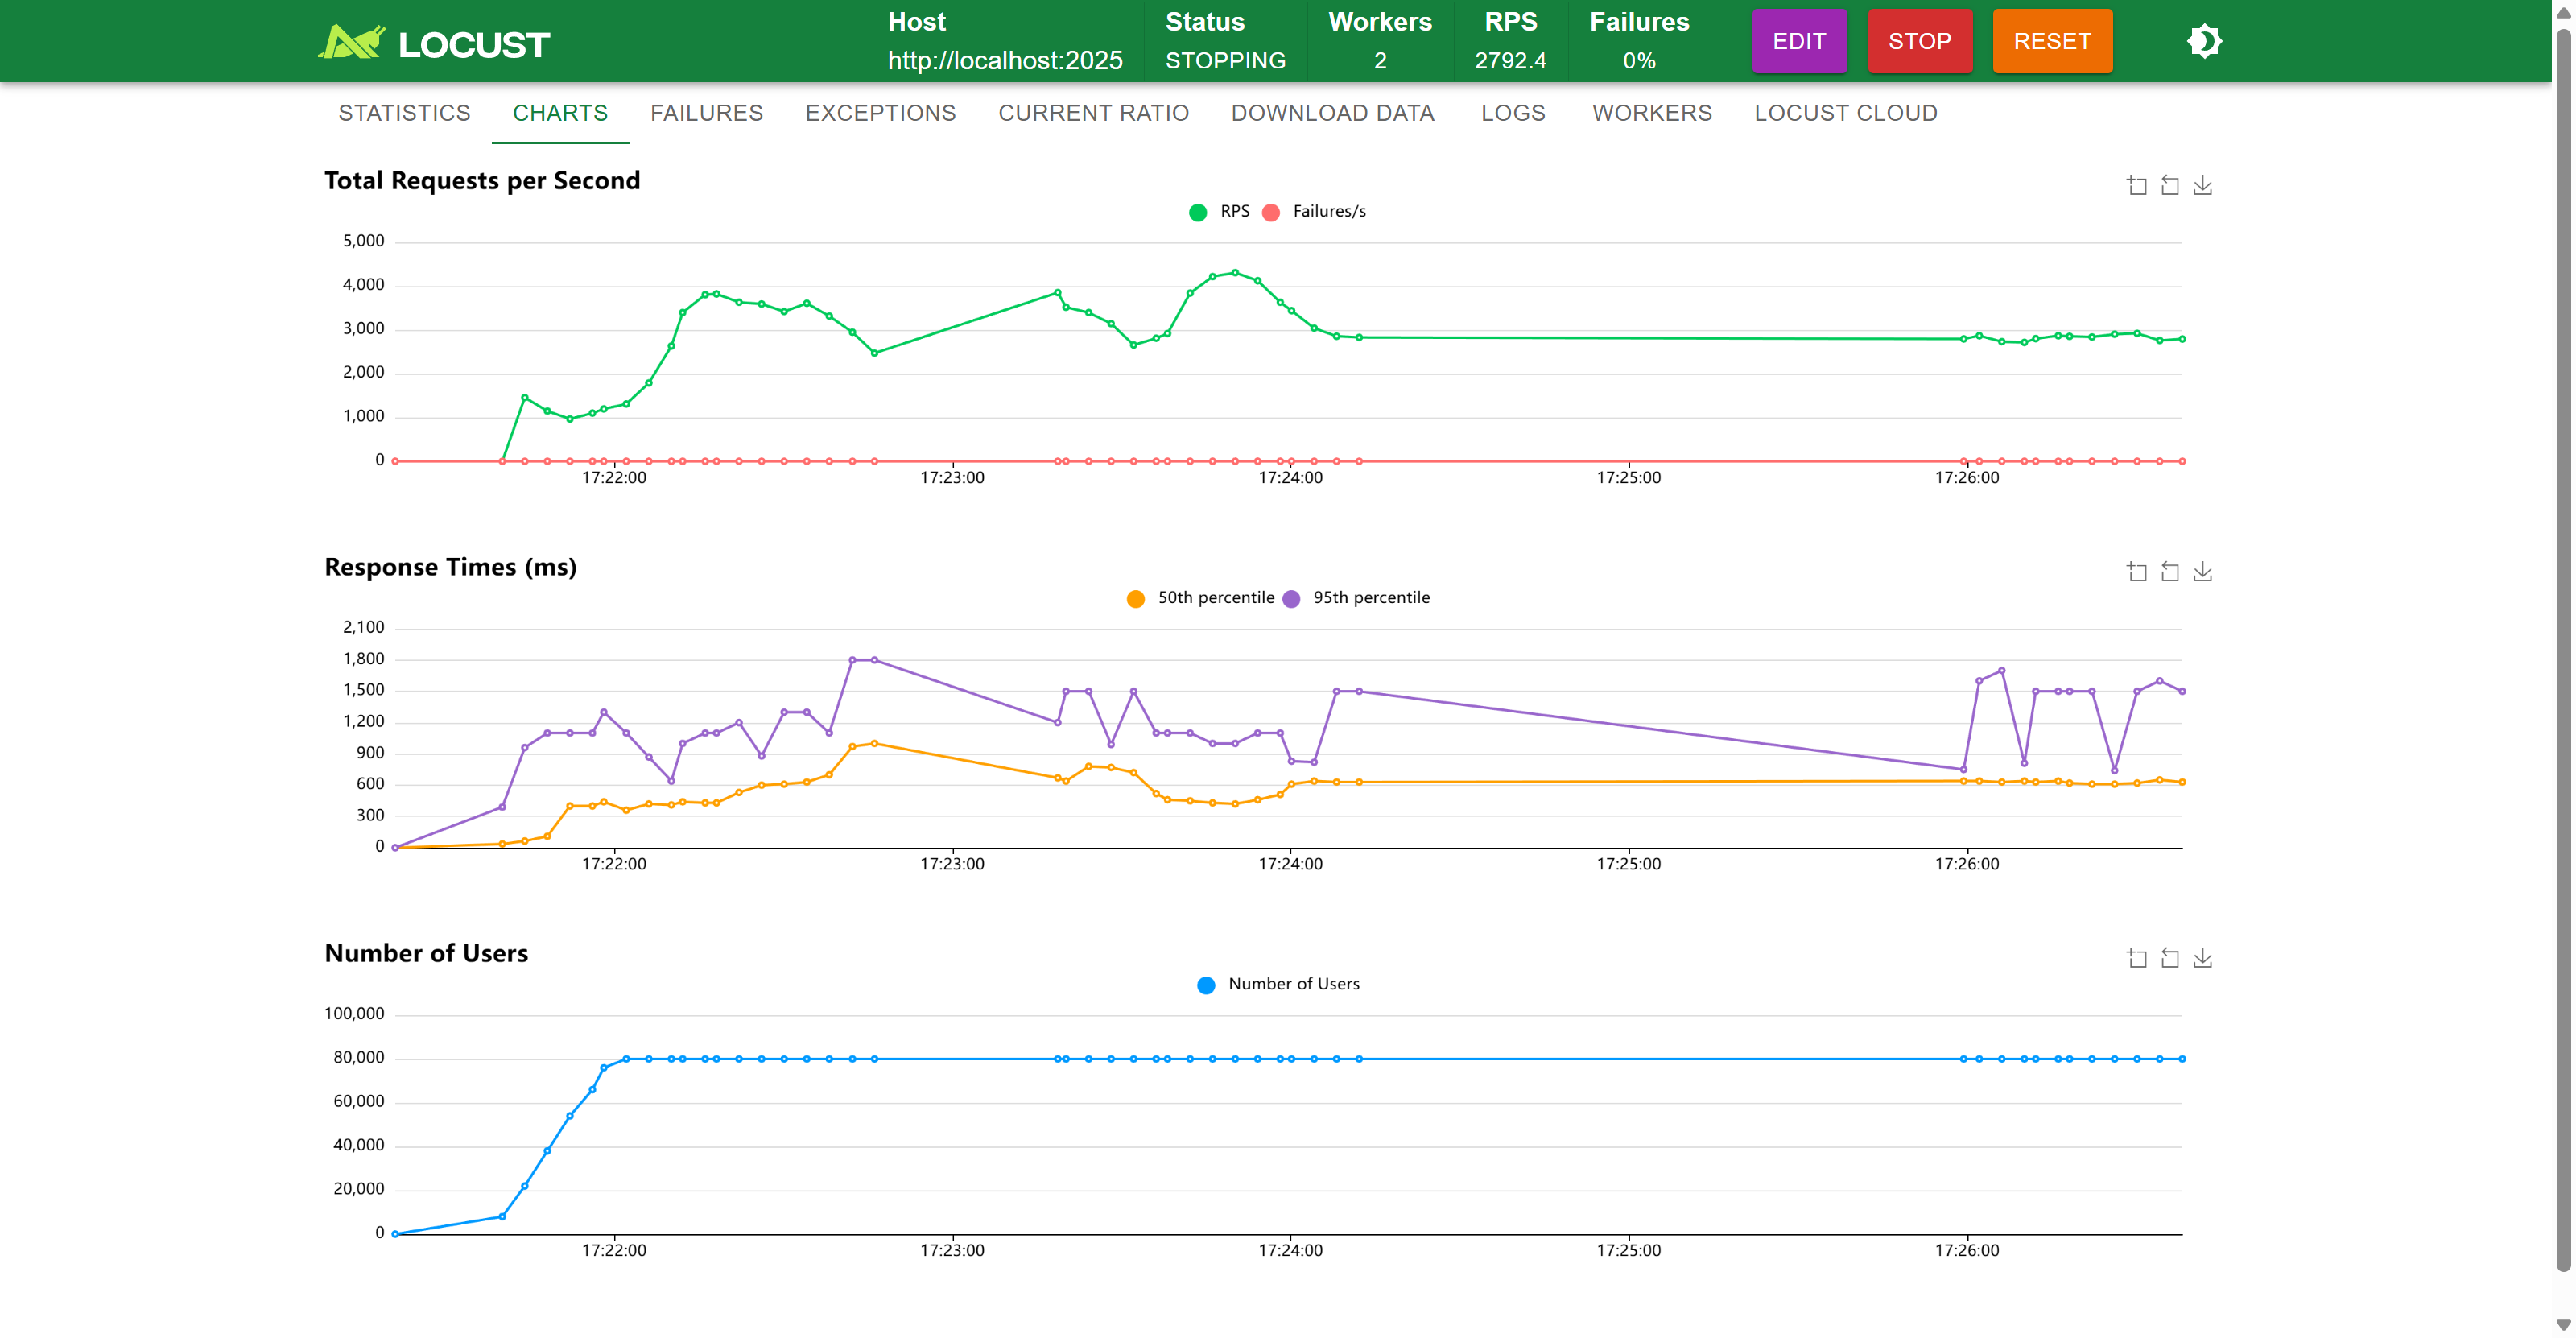
Task: Save the Number of Users chart as an image
Action: click(2202, 958)
